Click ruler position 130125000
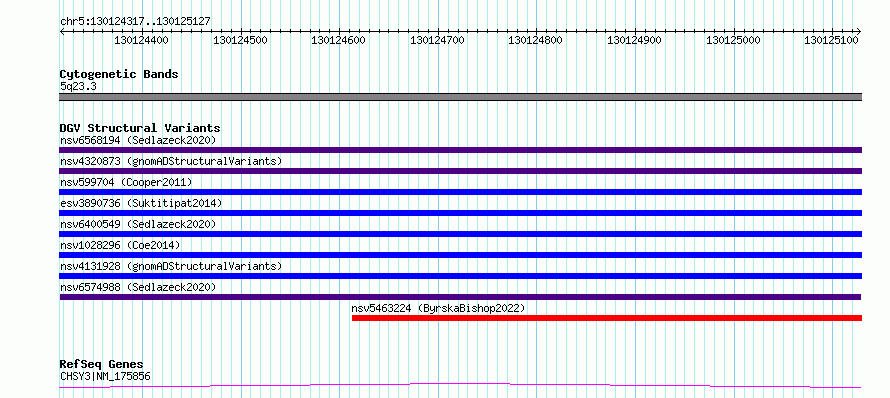The height and width of the screenshot is (398, 890). (x=733, y=40)
